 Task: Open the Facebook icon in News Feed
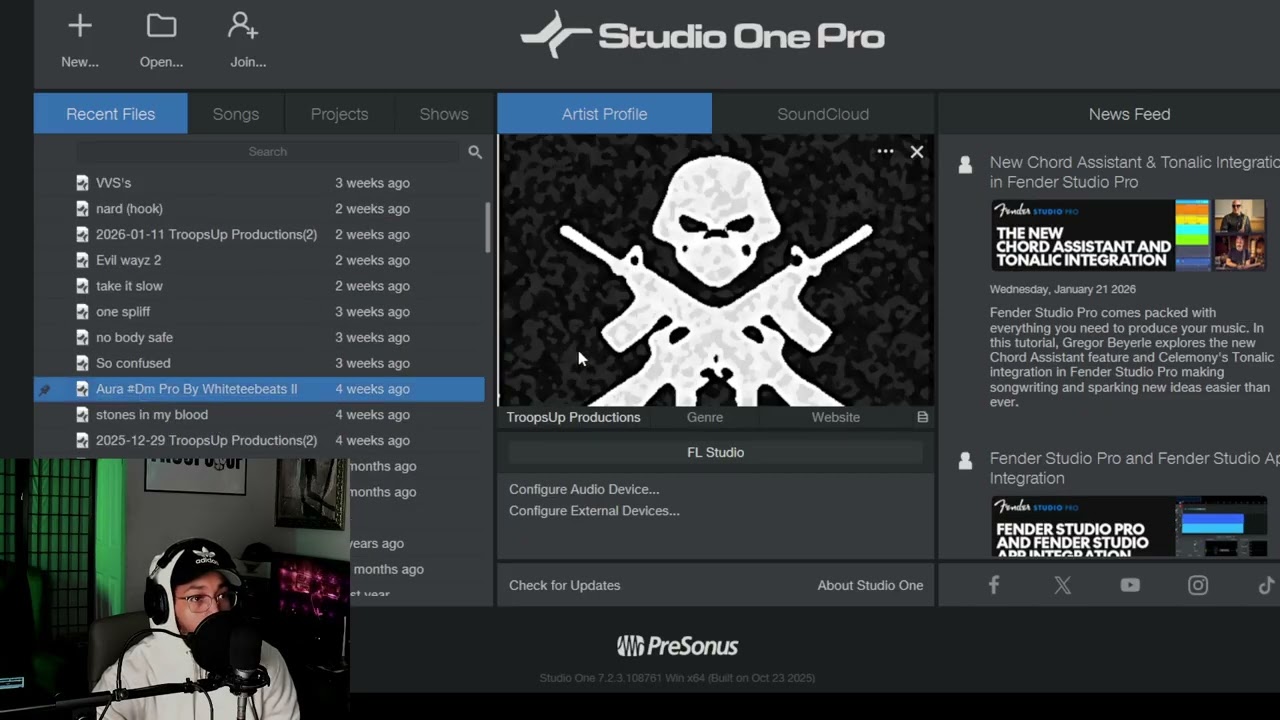(994, 586)
